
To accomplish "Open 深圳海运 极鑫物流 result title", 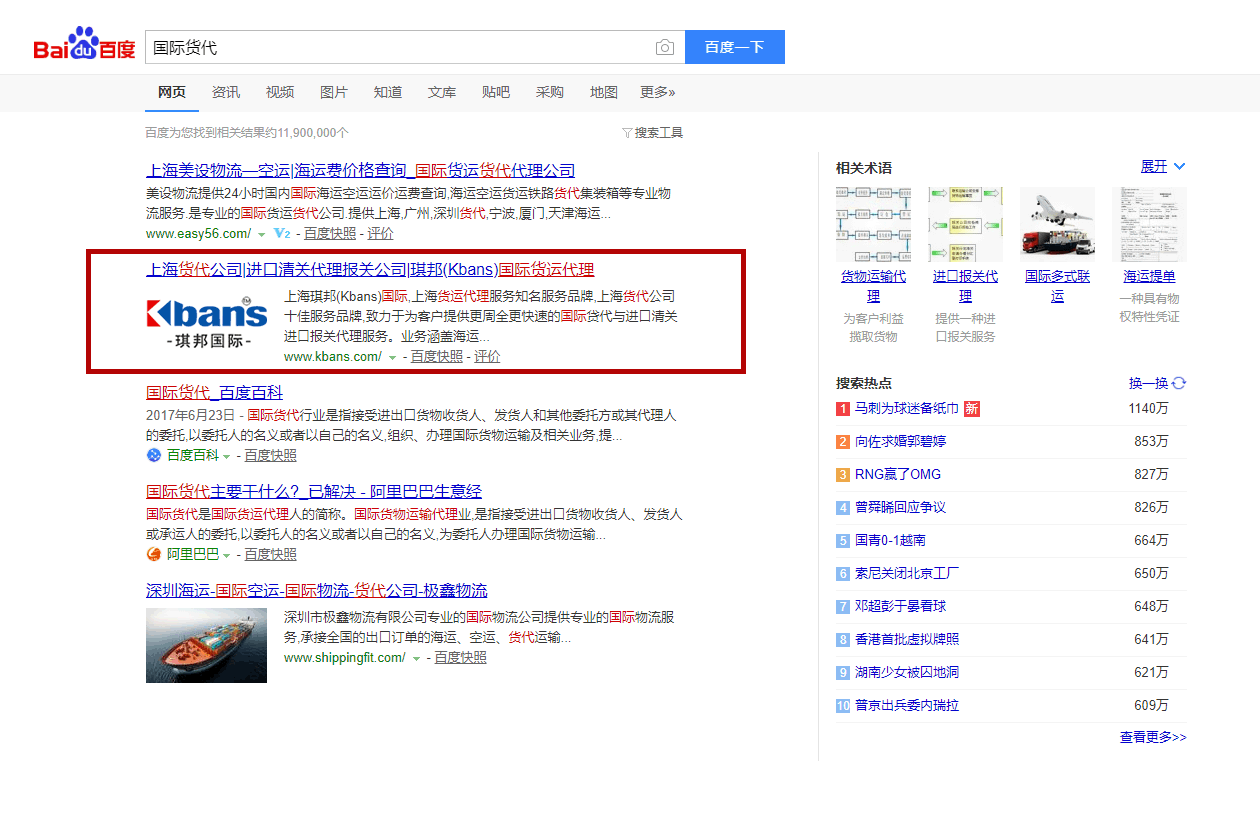I will coord(317,590).
